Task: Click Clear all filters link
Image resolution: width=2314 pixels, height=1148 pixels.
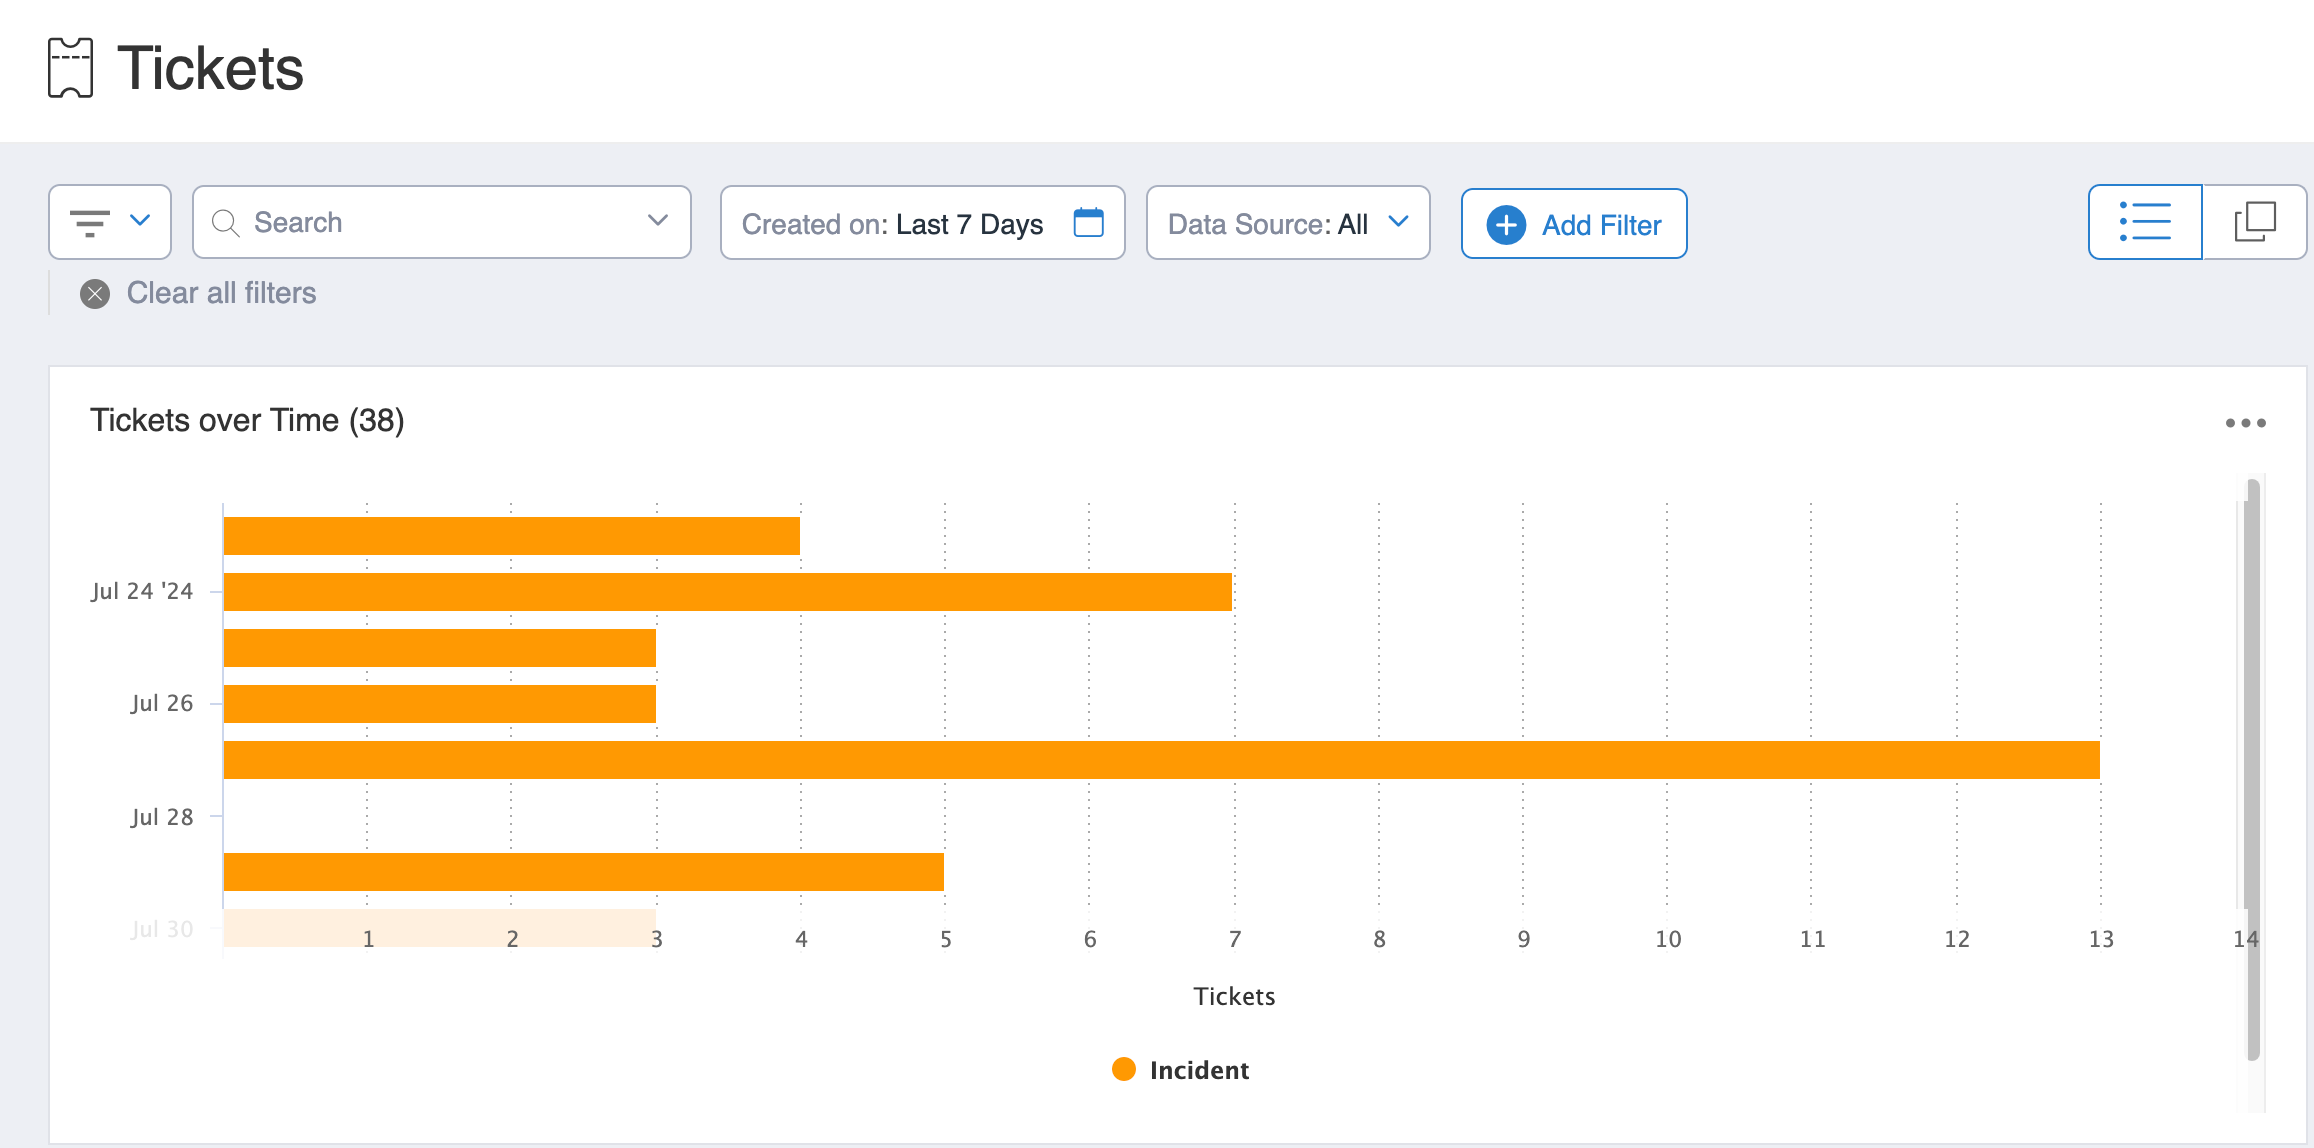Action: [221, 293]
